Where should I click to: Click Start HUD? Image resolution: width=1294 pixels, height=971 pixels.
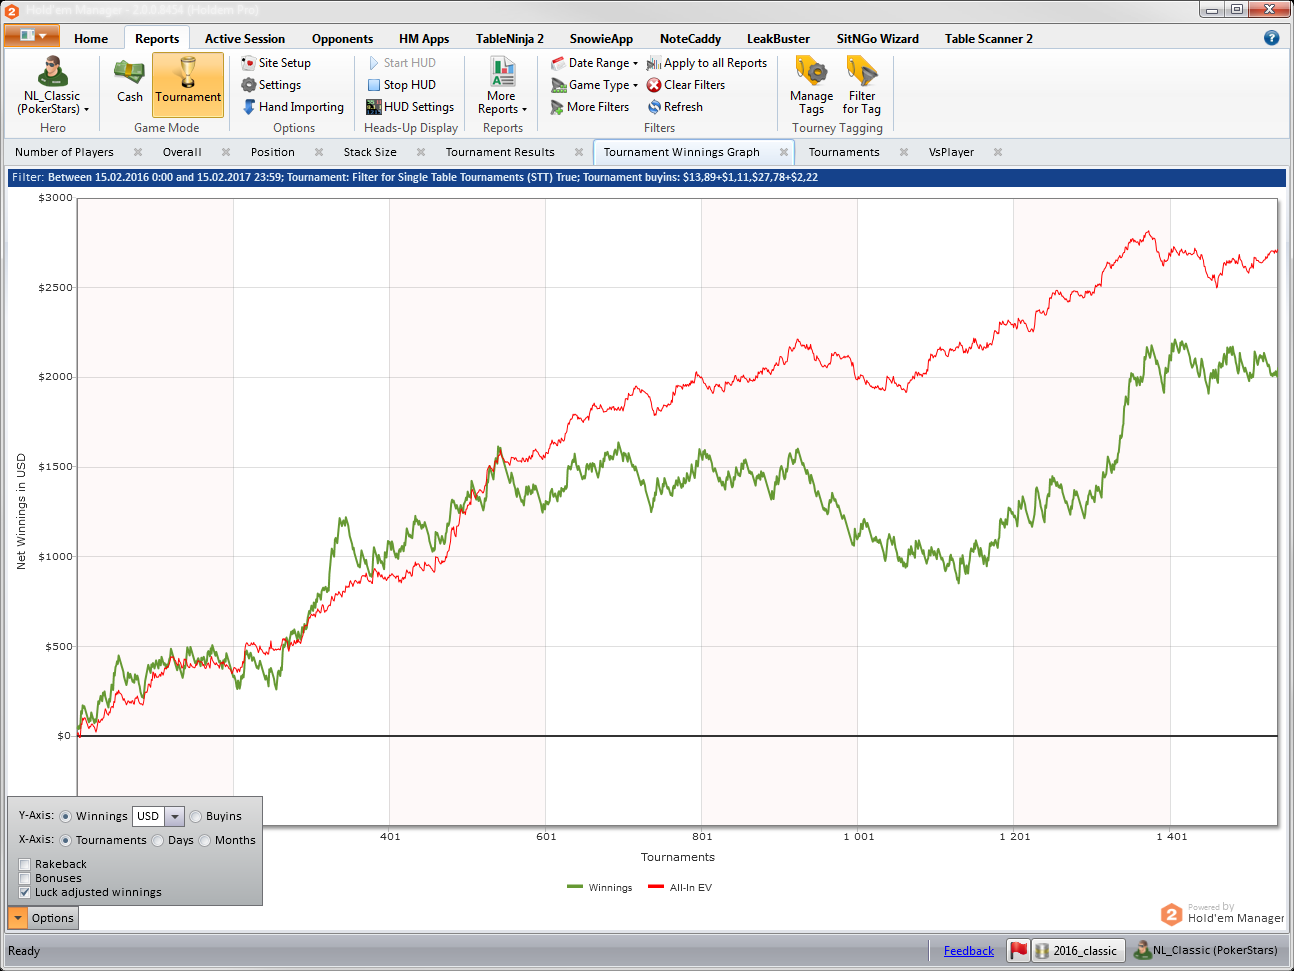[401, 63]
